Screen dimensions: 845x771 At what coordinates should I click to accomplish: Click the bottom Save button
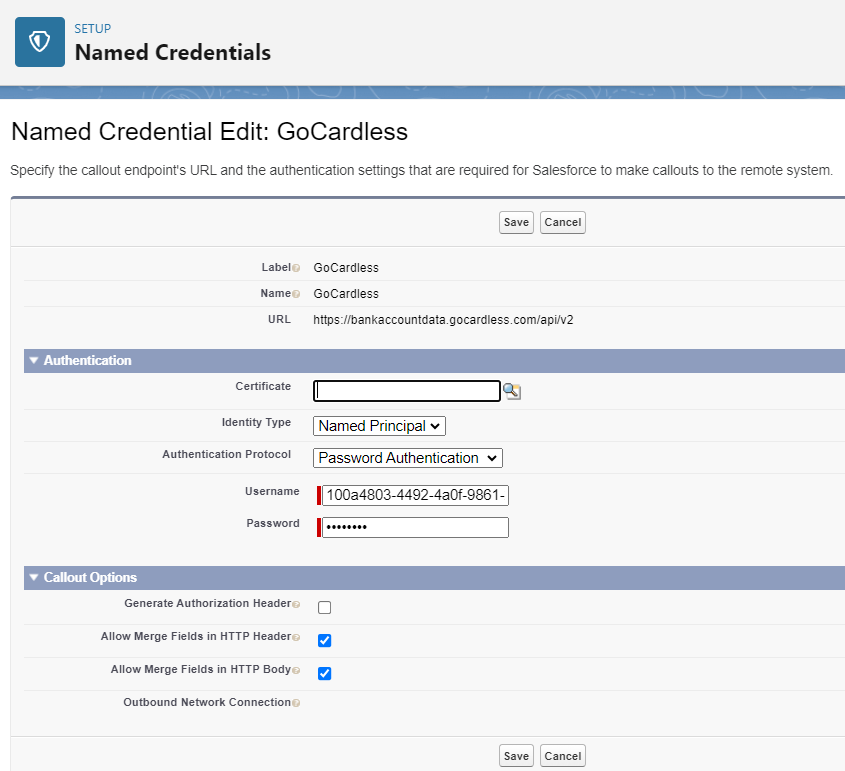[516, 756]
